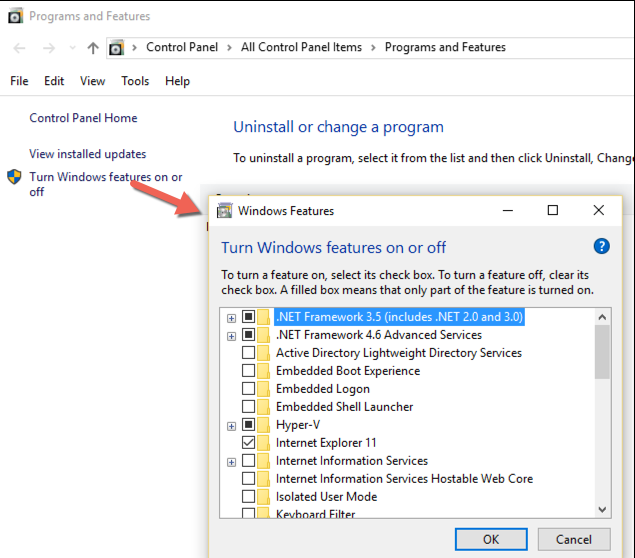The image size is (635, 558).
Task: Click folder icon of Internet Information Services
Action: (264, 460)
